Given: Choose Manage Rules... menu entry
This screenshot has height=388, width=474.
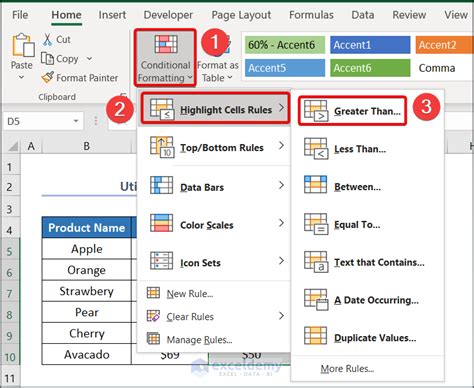Looking at the screenshot, I should [x=213, y=339].
